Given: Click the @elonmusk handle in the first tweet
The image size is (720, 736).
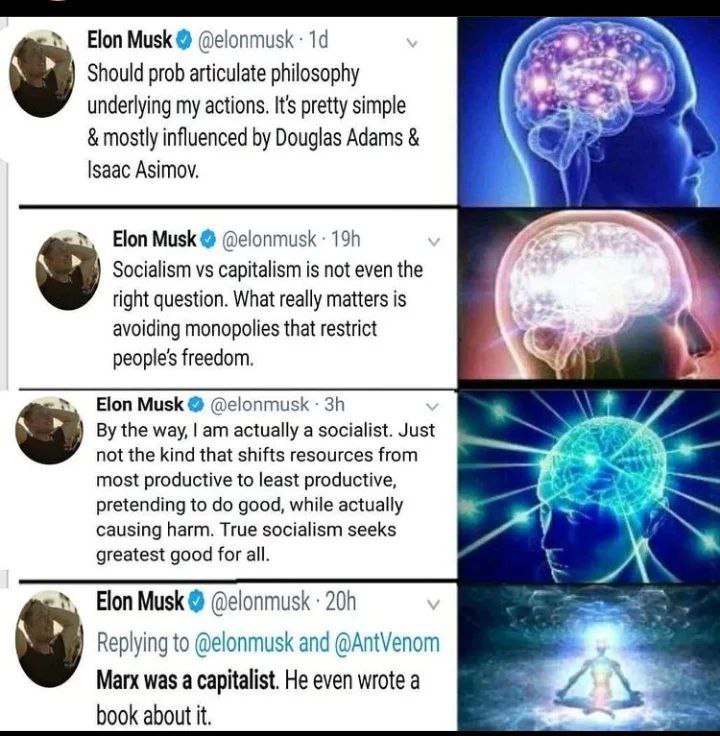Looking at the screenshot, I should point(246,40).
